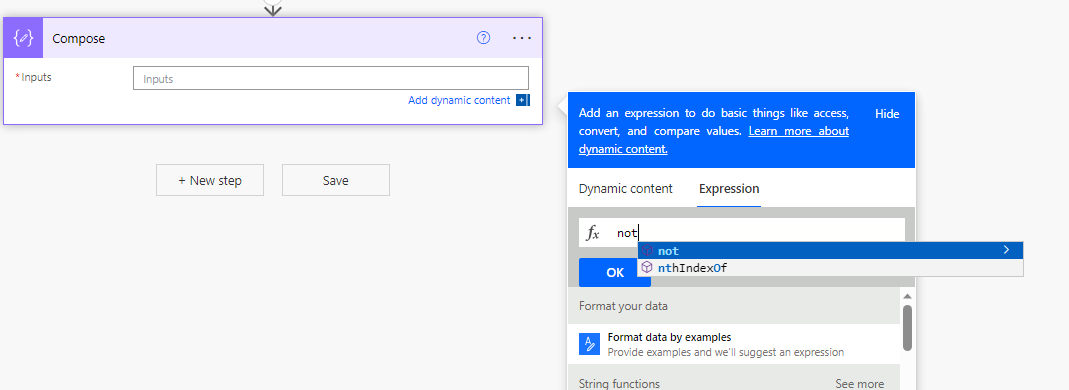This screenshot has width=1069, height=390.
Task: Click the cube icon next to not suggestion
Action: coord(647,251)
